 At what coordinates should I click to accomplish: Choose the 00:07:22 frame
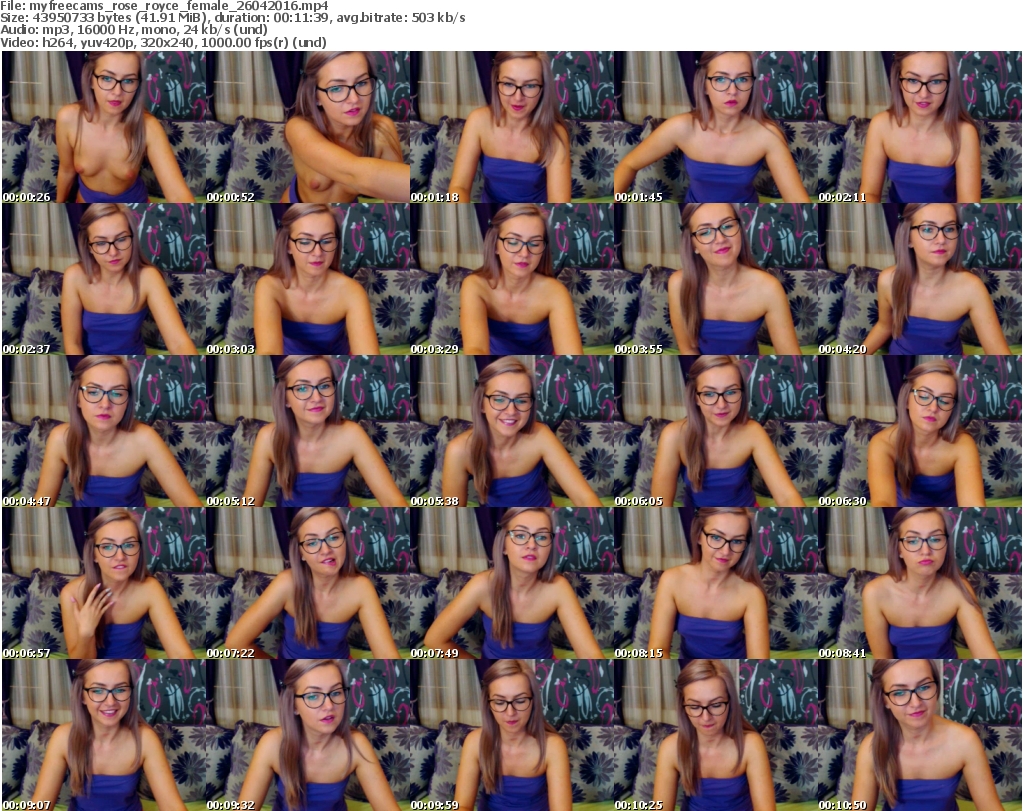click(308, 583)
